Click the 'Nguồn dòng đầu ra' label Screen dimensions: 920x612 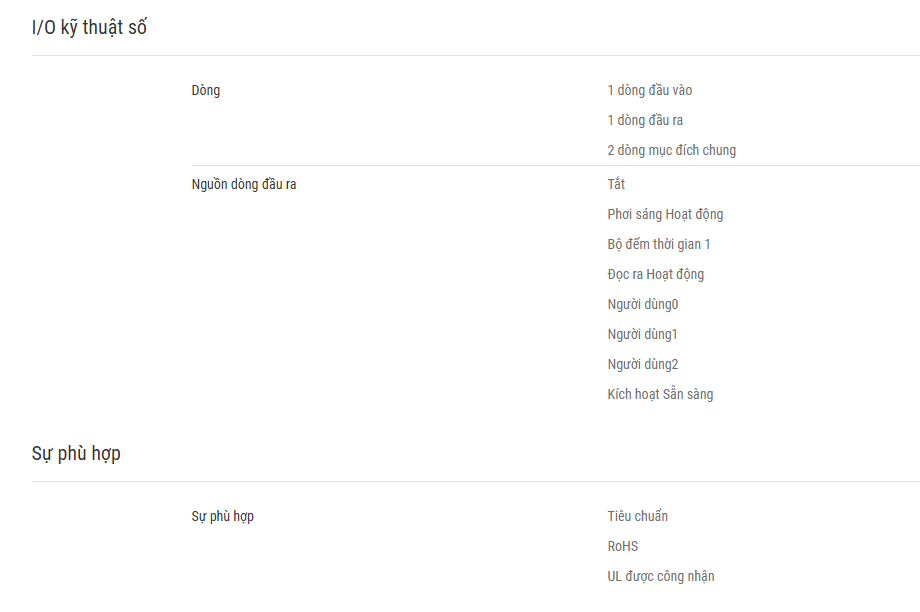click(243, 184)
